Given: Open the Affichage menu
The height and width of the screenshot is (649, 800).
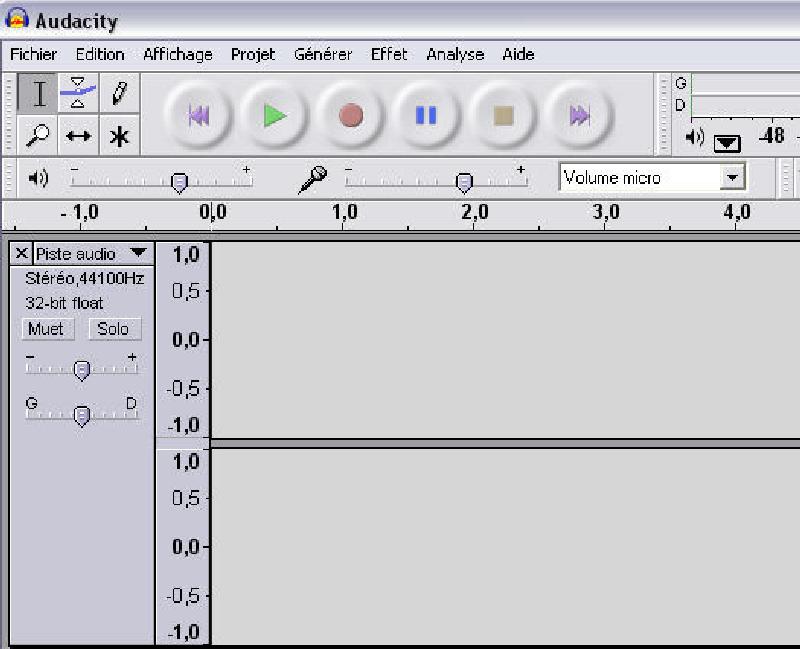Looking at the screenshot, I should point(178,54).
